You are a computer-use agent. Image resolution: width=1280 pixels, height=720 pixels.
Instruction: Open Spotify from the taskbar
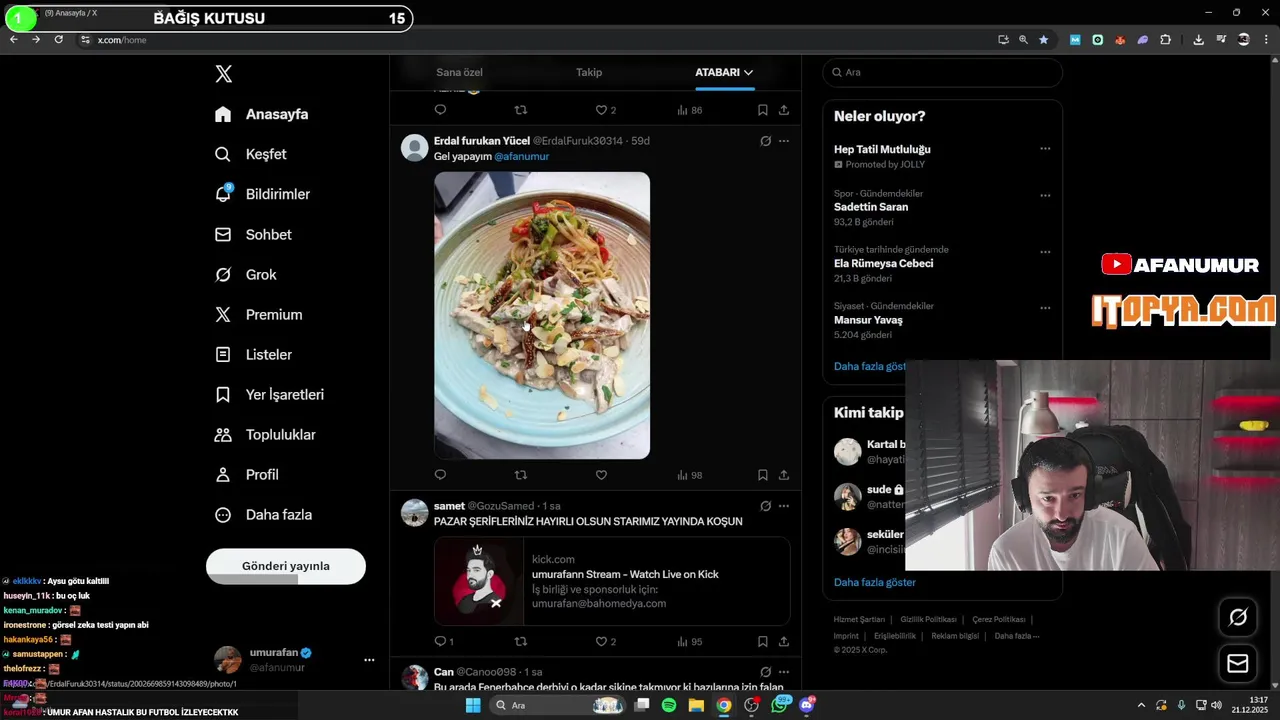point(669,705)
